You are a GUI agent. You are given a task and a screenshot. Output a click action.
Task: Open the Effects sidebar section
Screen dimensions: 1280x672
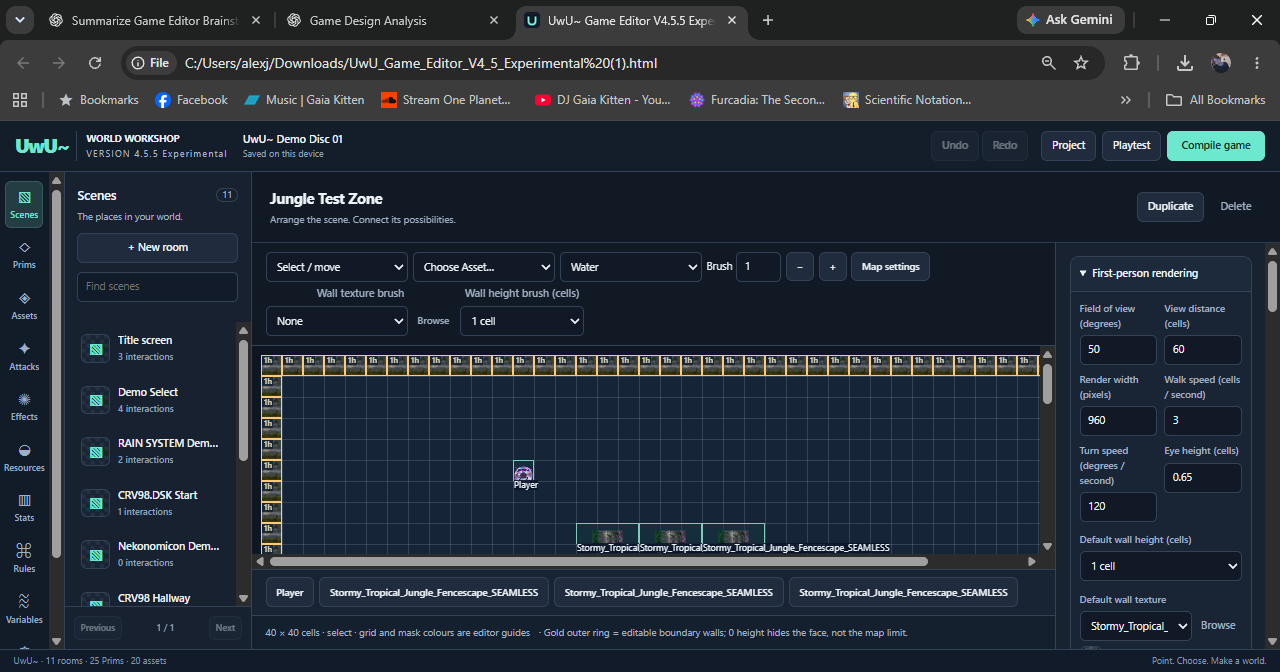[x=24, y=407]
